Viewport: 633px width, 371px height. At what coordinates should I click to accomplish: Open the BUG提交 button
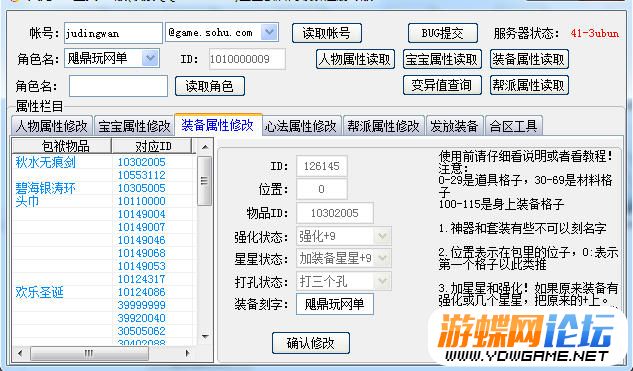point(442,33)
